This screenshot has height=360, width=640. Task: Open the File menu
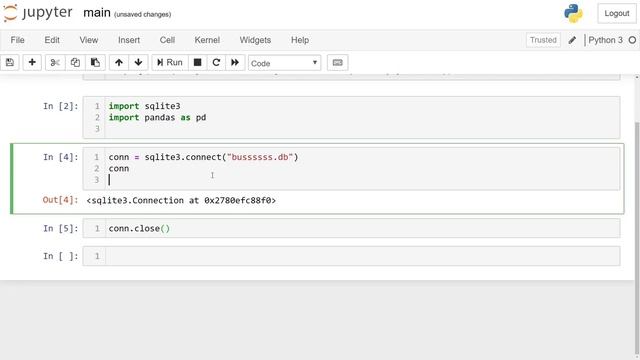[x=18, y=40]
